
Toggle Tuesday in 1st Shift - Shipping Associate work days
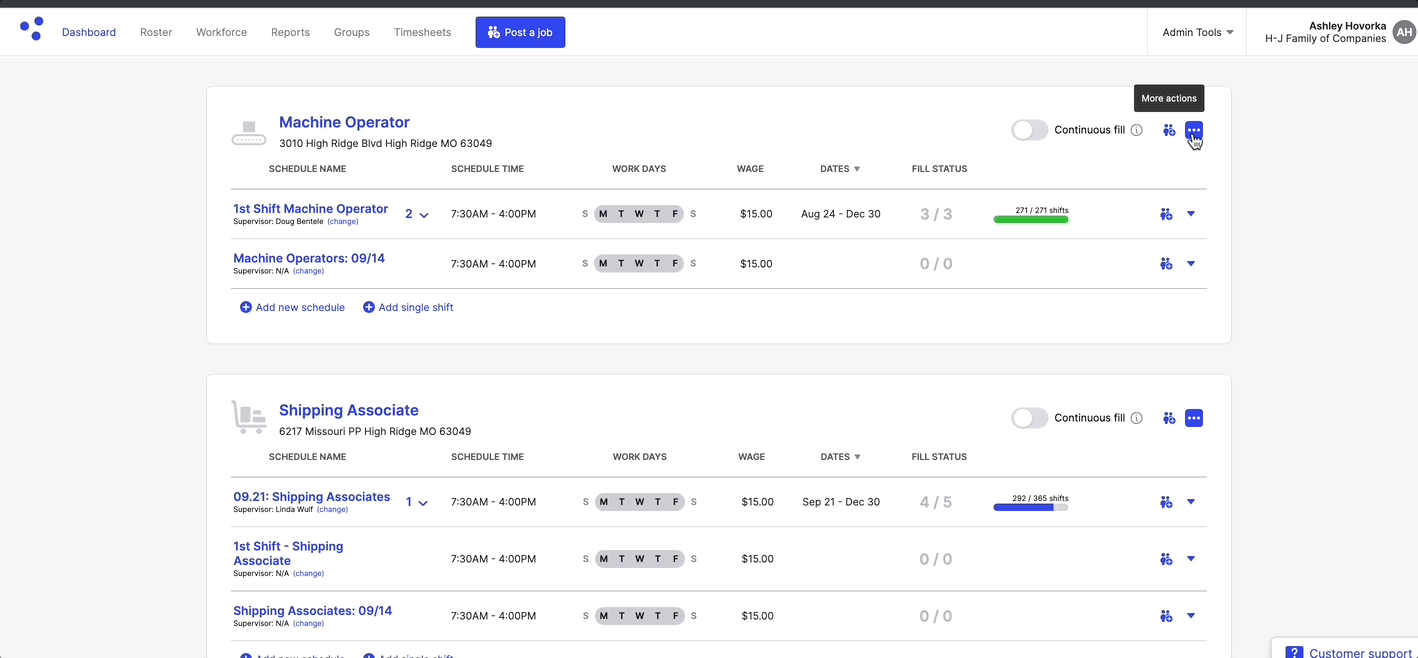(x=622, y=559)
